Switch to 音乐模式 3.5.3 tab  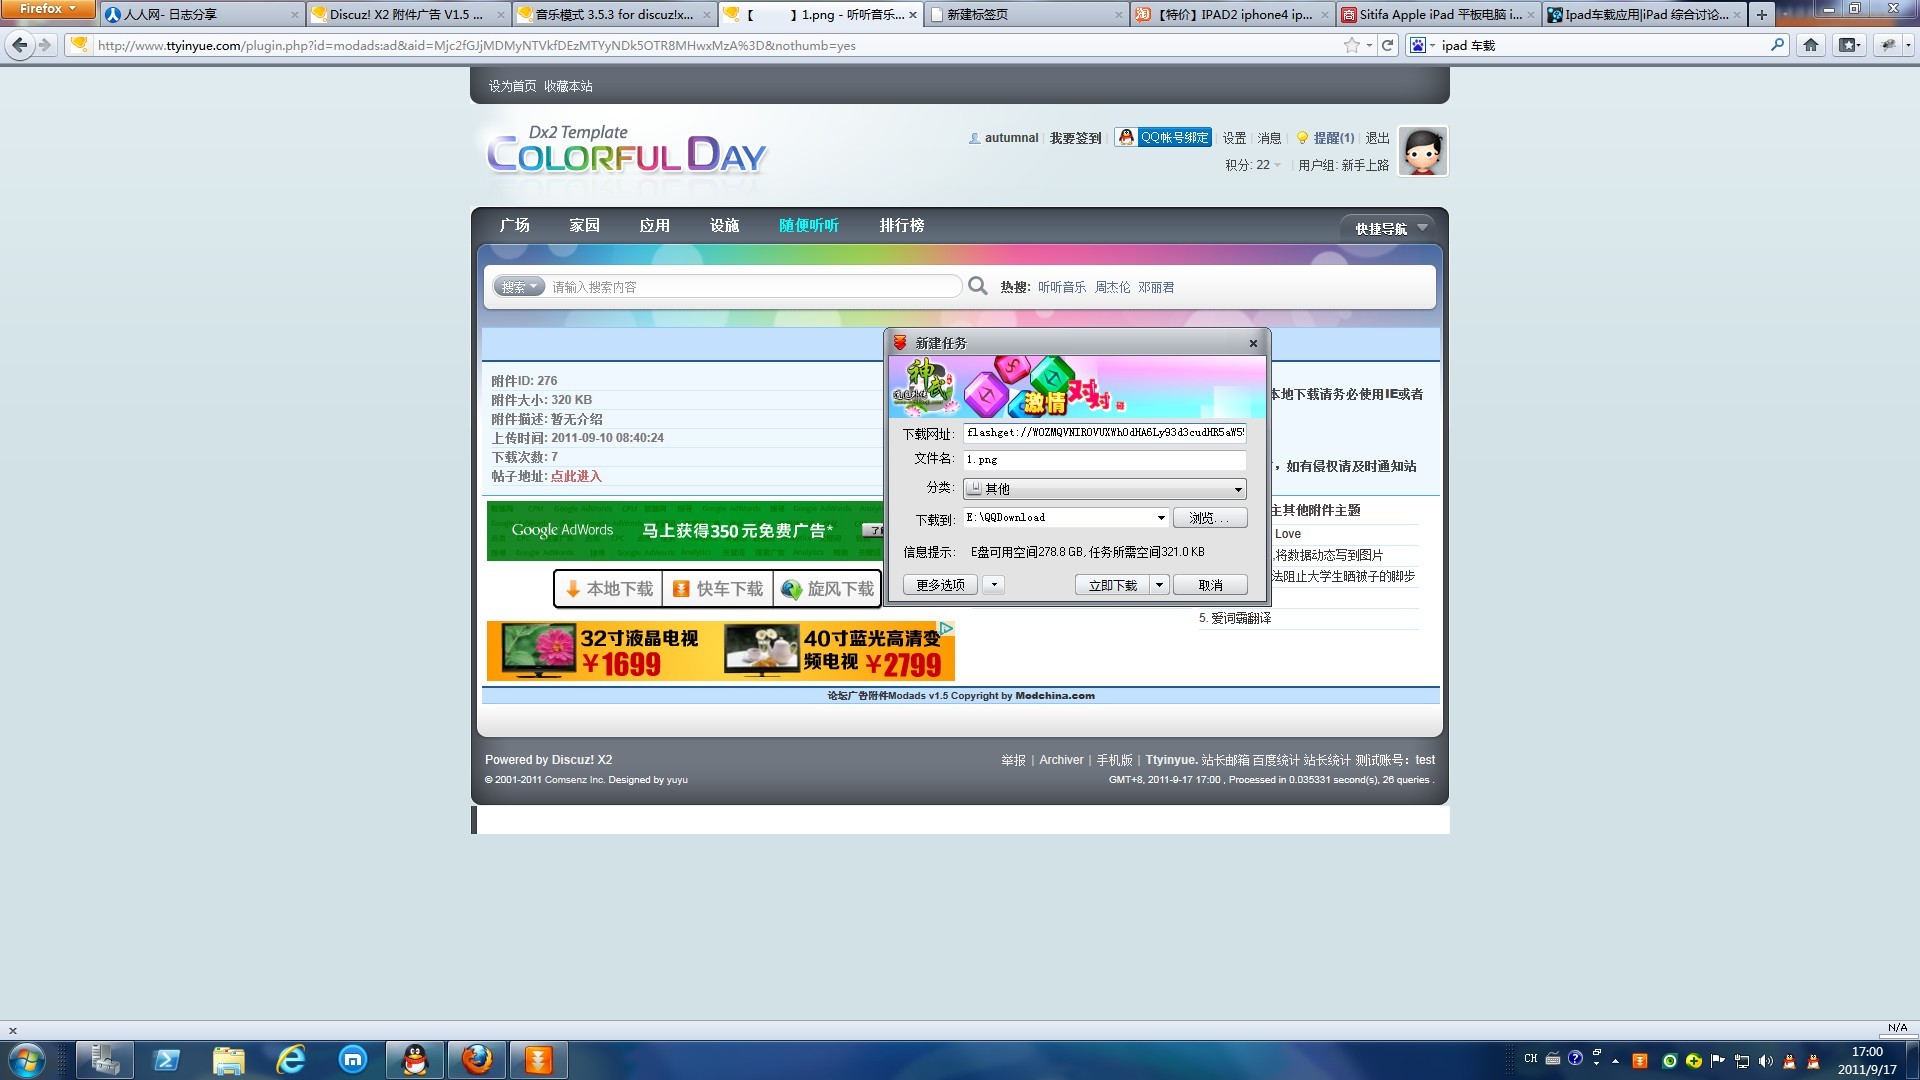pos(614,14)
